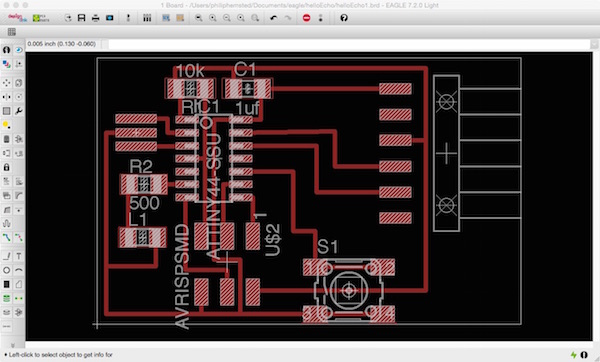This screenshot has height=362, width=600.
Task: Click the Print icon in the toolbar
Action: pos(96,18)
